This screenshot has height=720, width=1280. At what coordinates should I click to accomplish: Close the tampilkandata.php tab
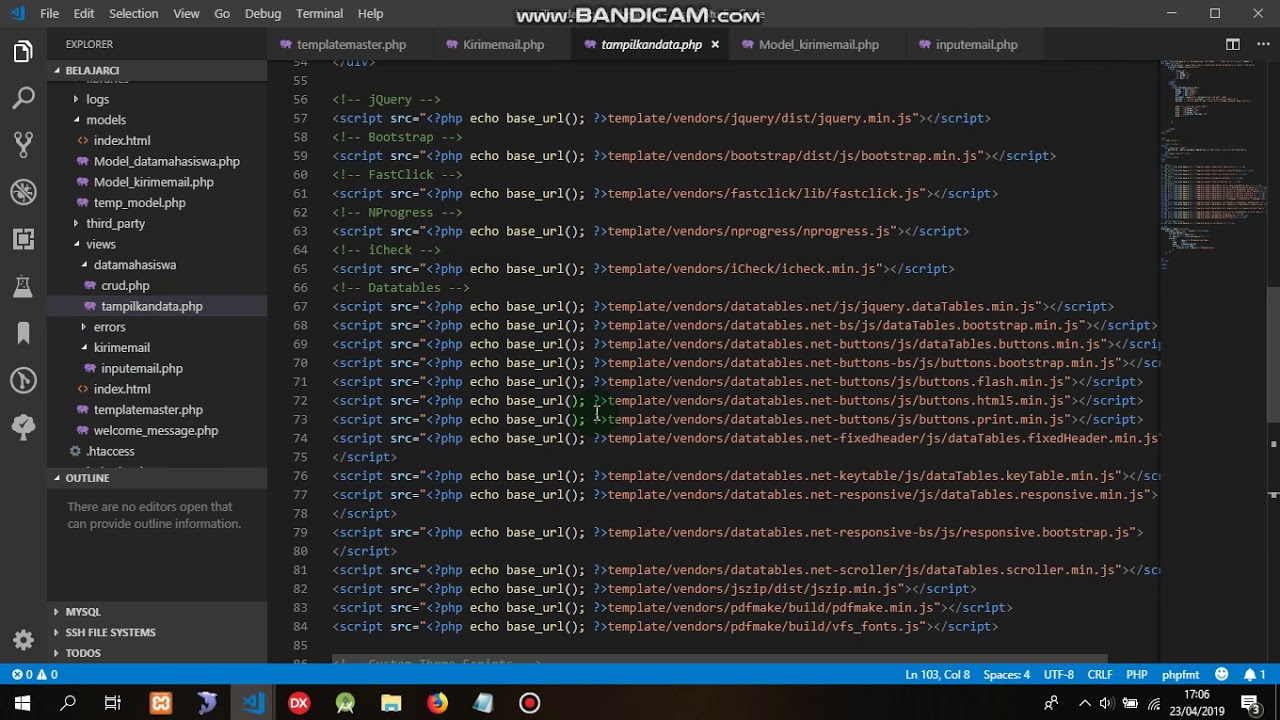click(715, 44)
